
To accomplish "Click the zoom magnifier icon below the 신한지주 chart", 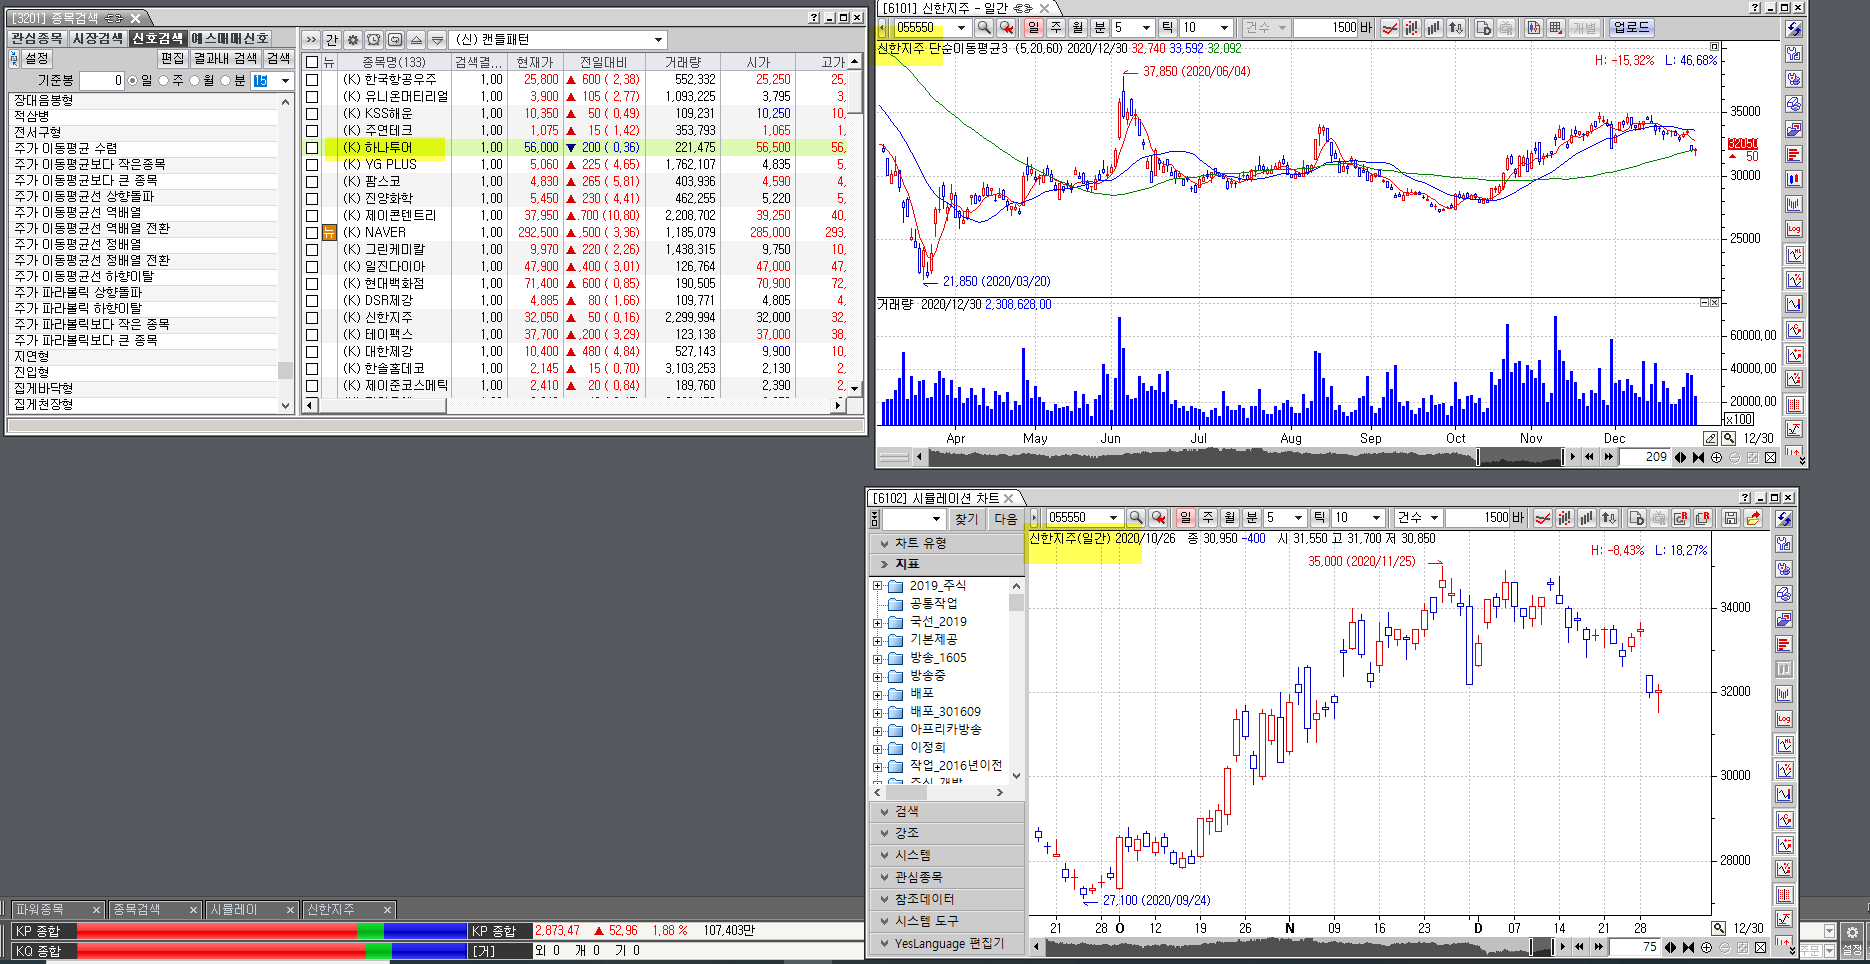I will point(1728,438).
